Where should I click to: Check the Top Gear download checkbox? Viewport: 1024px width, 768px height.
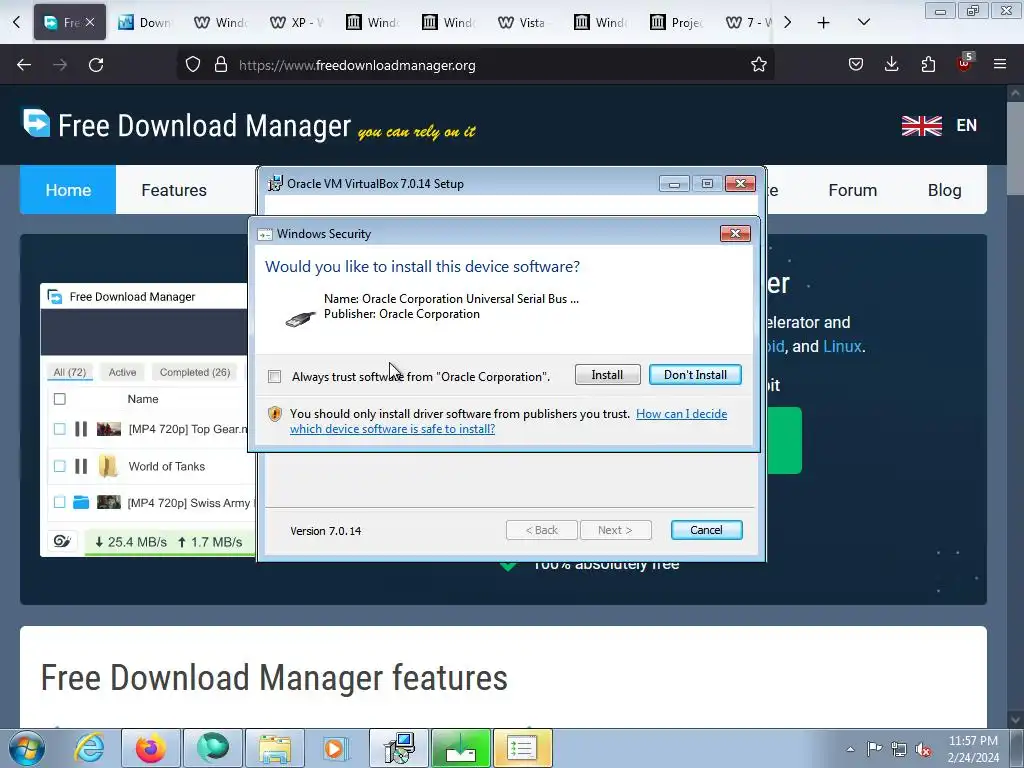click(x=59, y=429)
